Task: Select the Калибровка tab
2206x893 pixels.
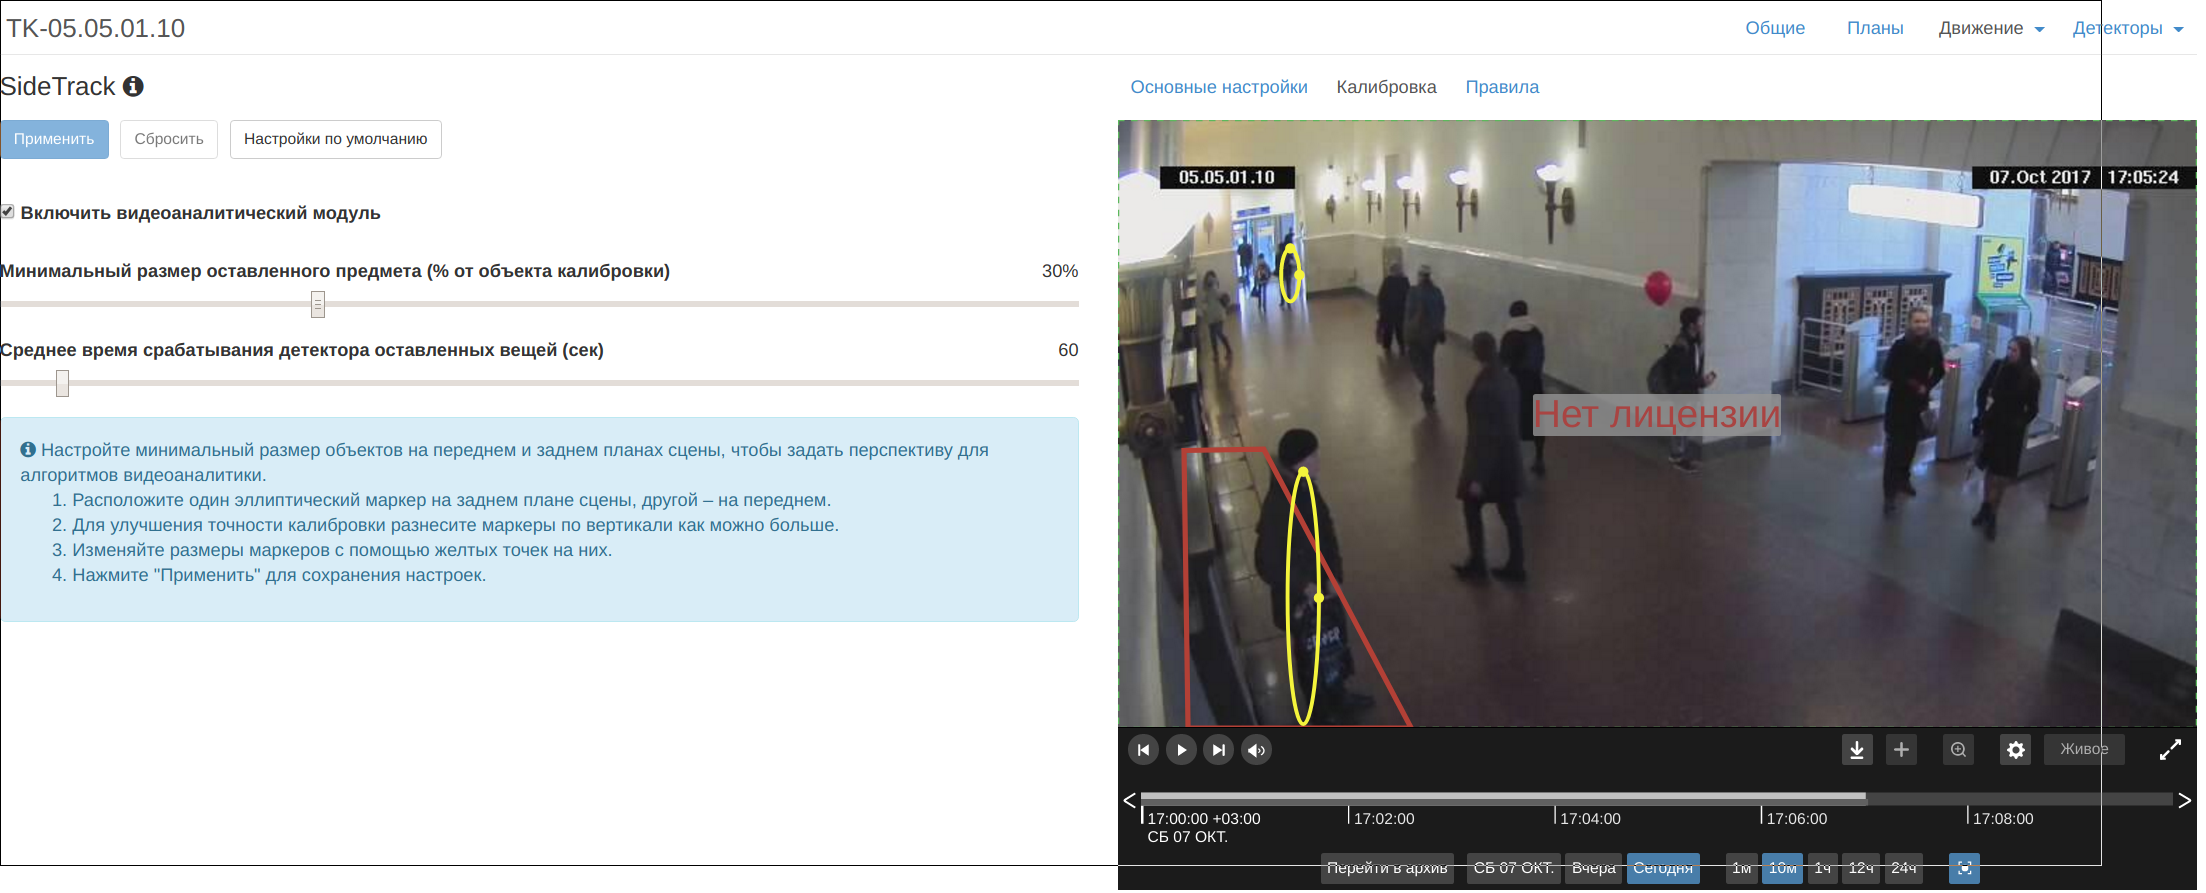Action: click(1386, 87)
